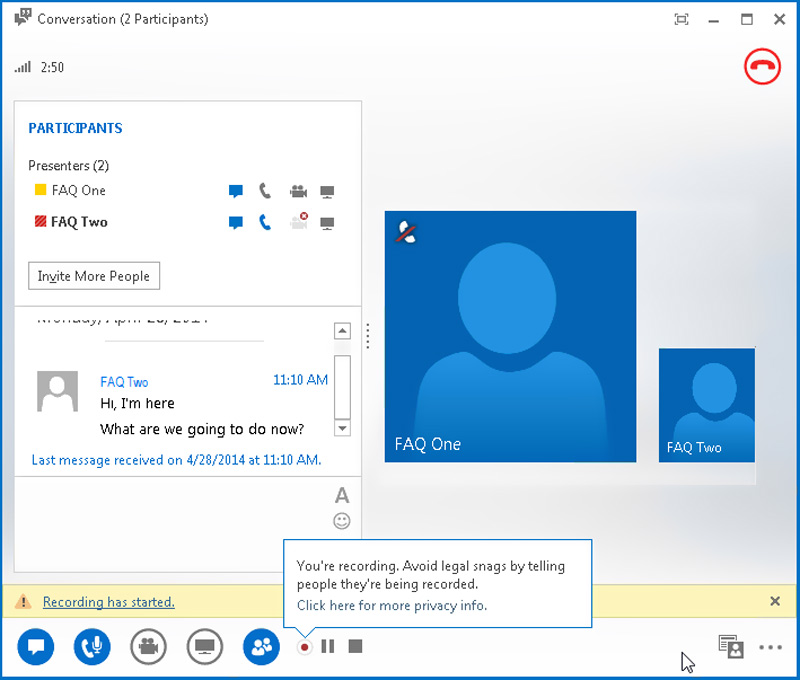
Task: Click FAQ Two's blue phone icon
Action: click(x=265, y=222)
